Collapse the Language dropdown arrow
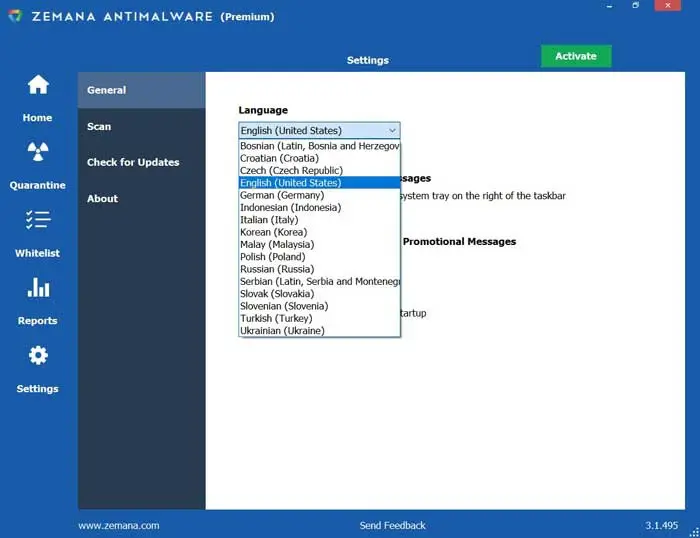 point(392,130)
